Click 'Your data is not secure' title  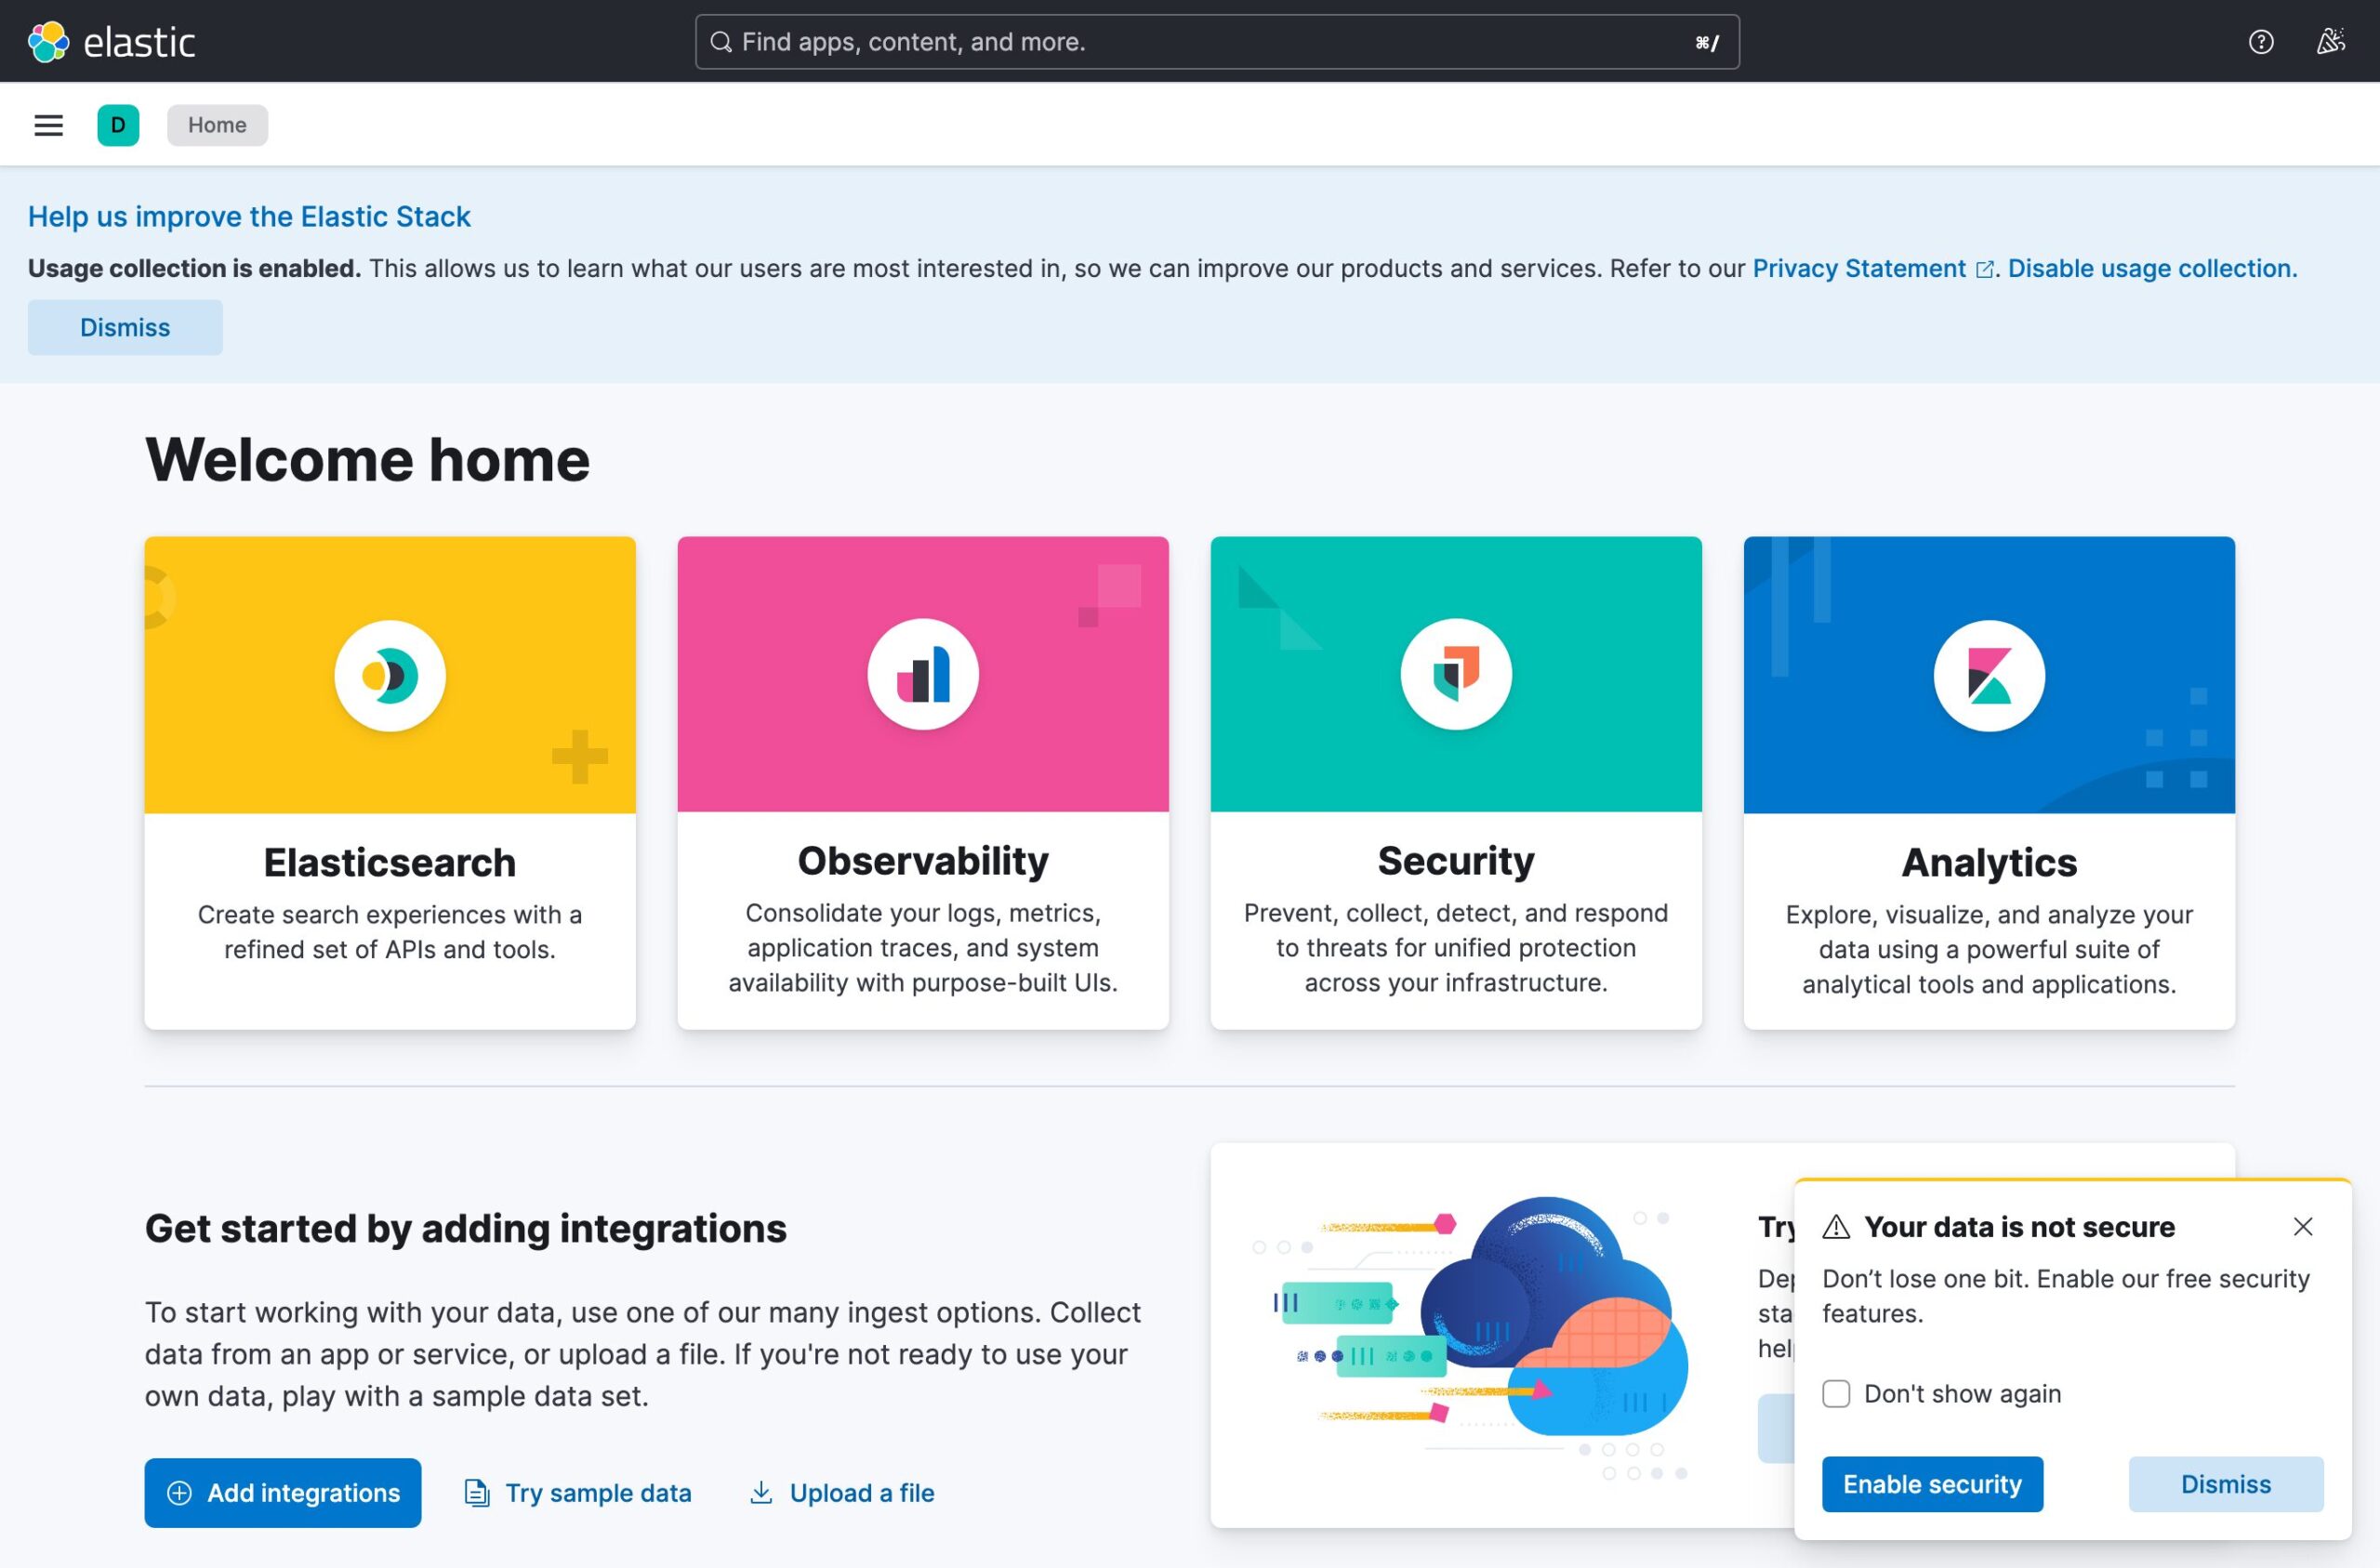(2019, 1227)
